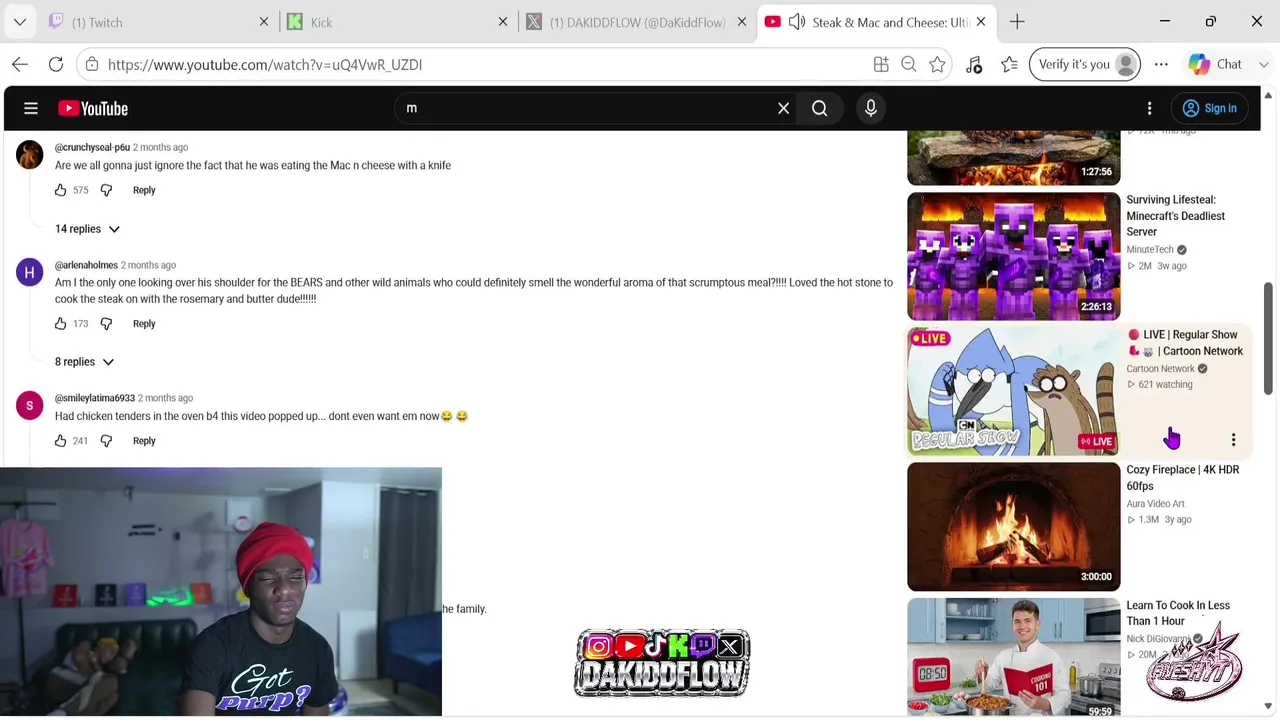Add this page to favorites star
The height and width of the screenshot is (720, 1280).
point(937,64)
